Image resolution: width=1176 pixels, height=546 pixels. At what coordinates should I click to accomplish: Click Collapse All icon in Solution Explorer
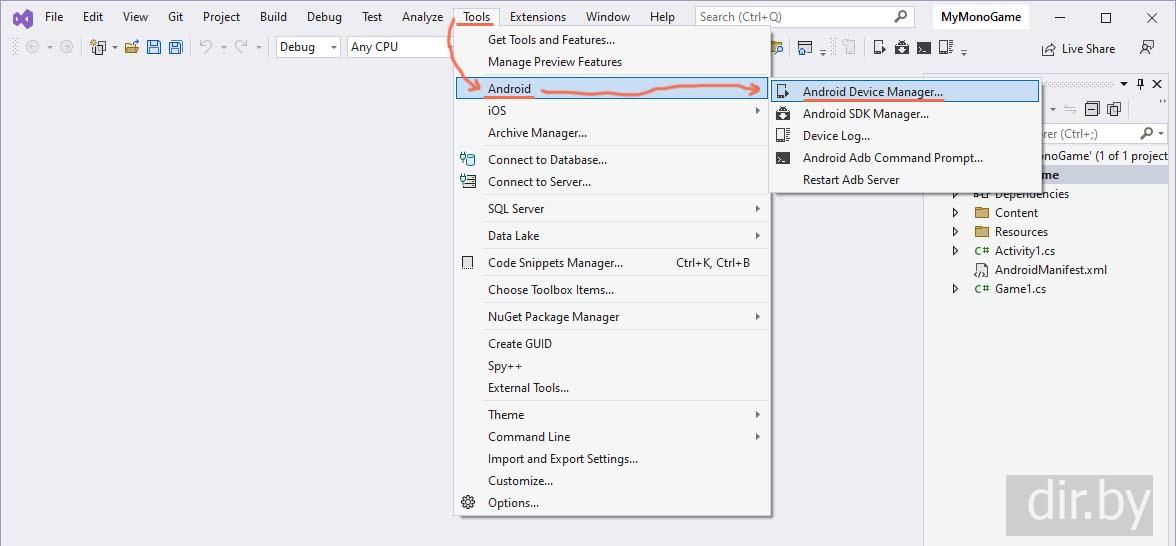(x=1092, y=109)
